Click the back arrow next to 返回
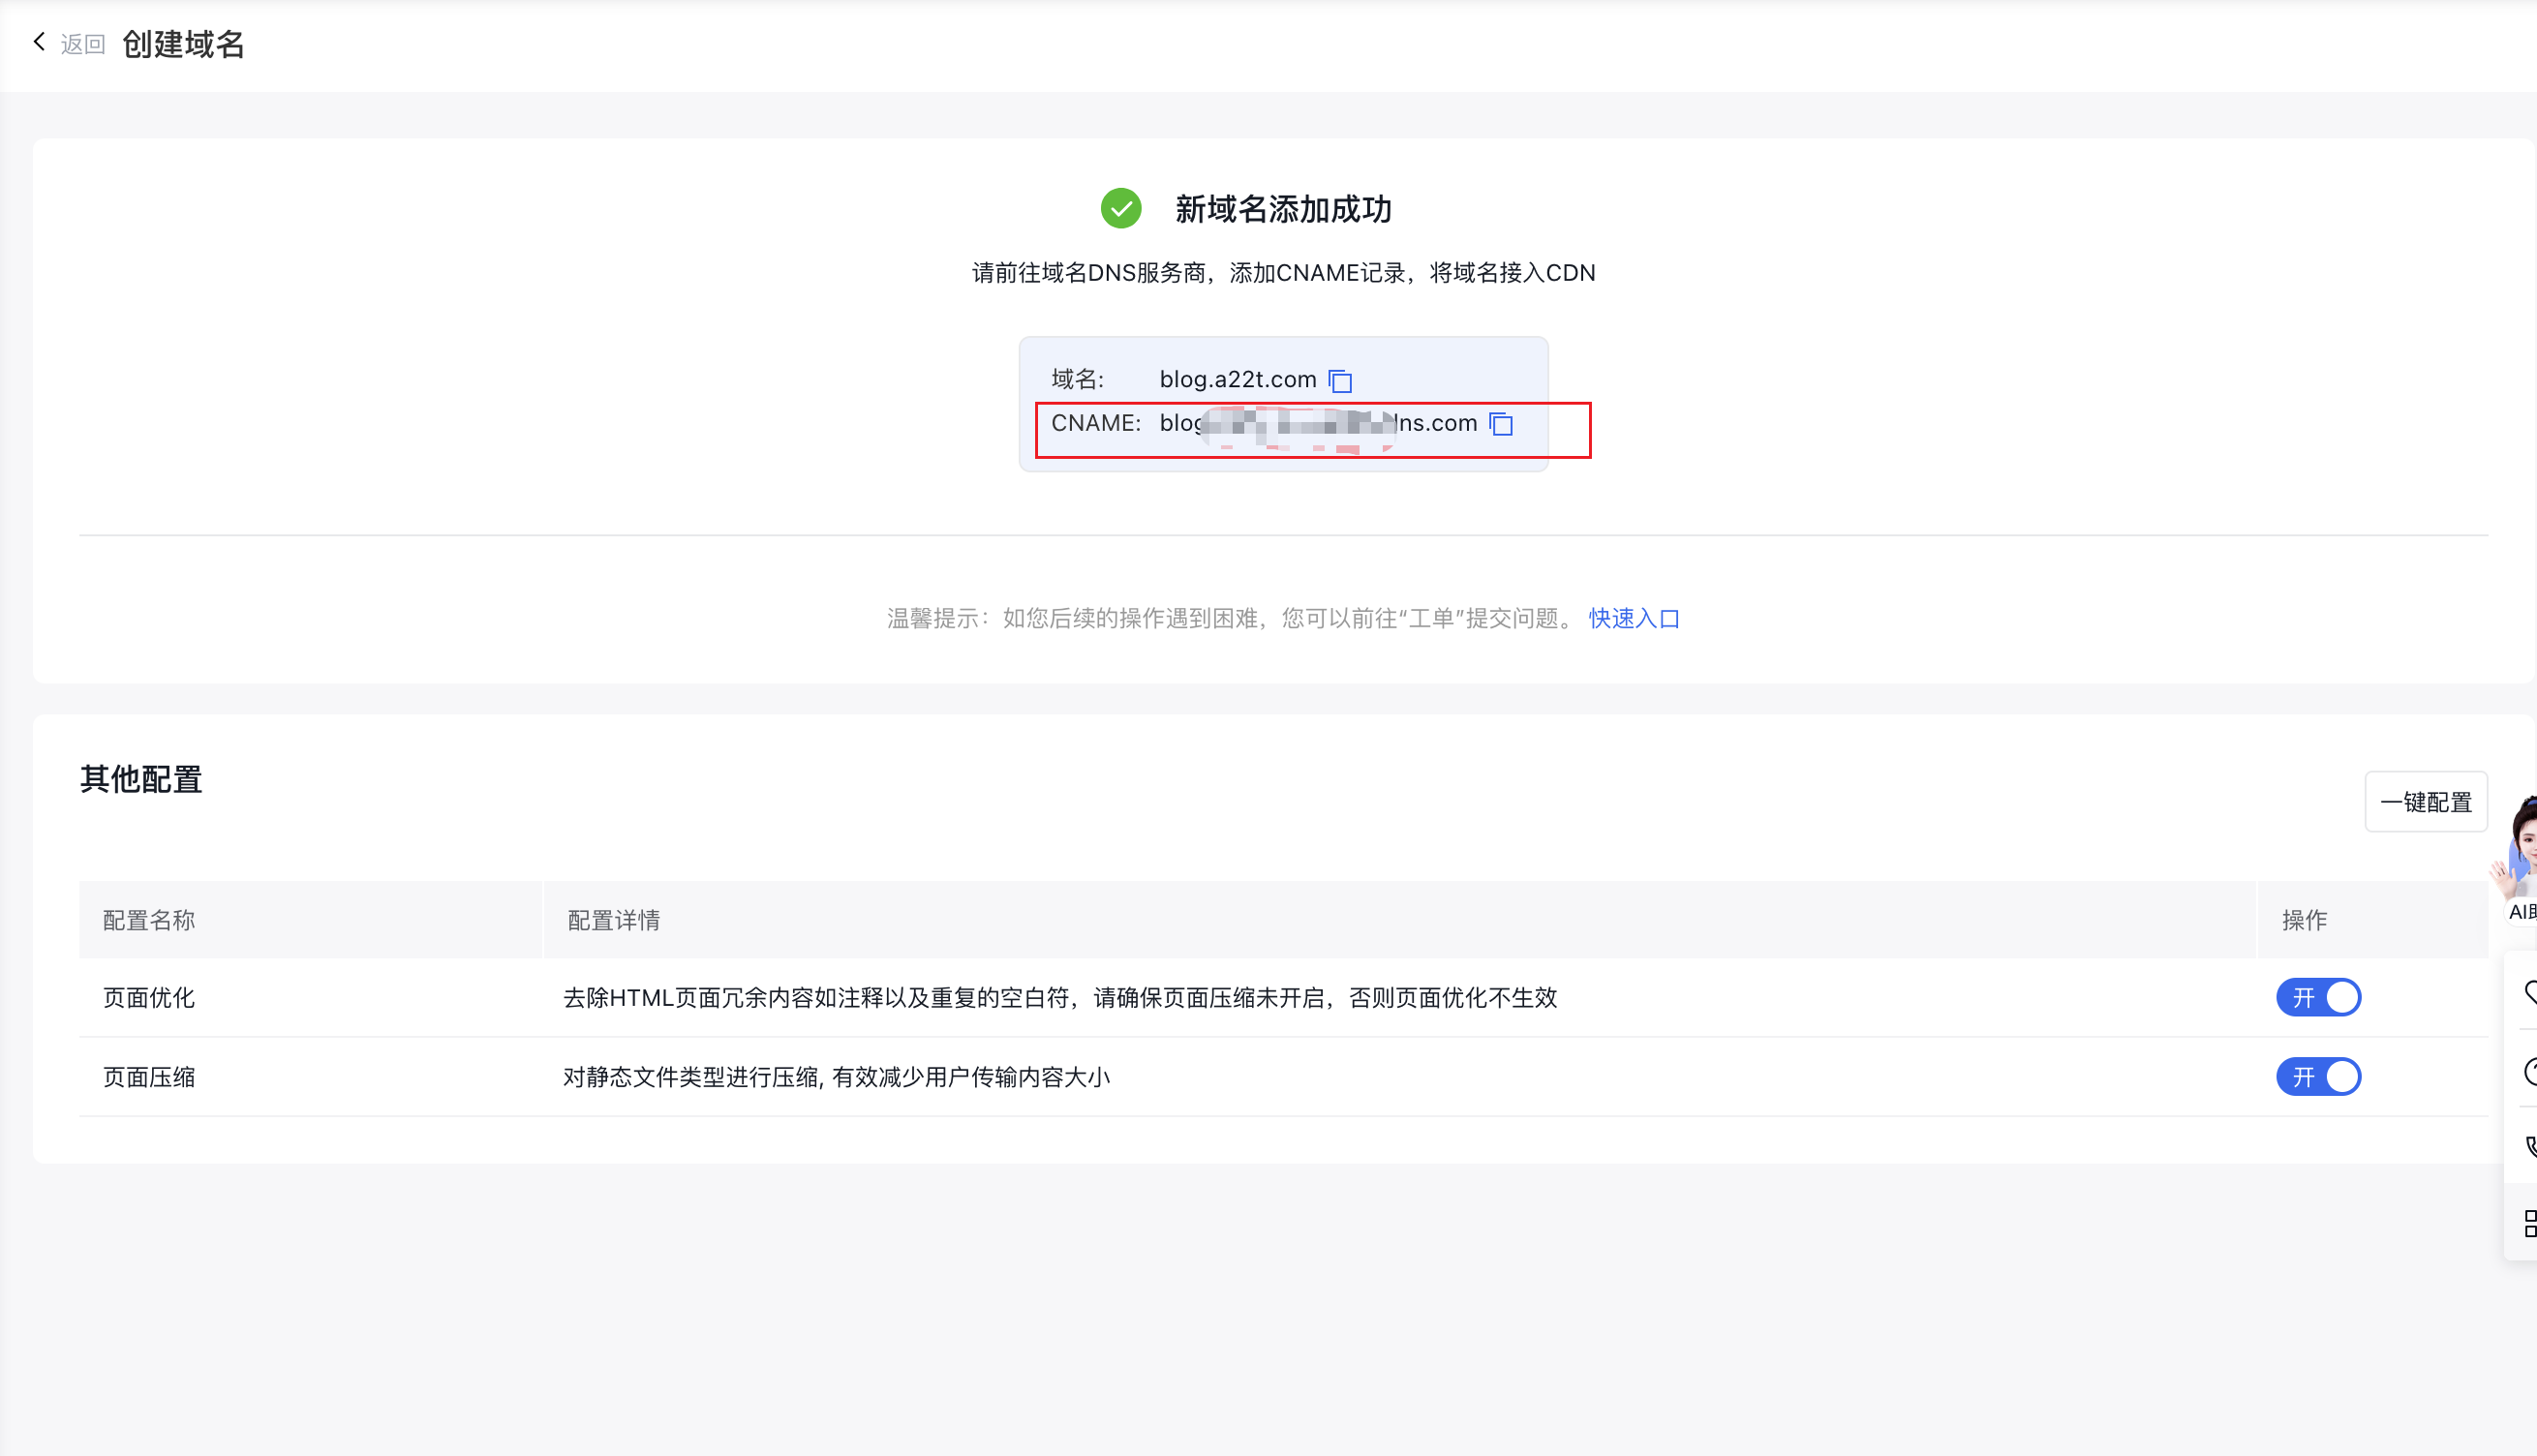The width and height of the screenshot is (2537, 1456). (x=39, y=41)
